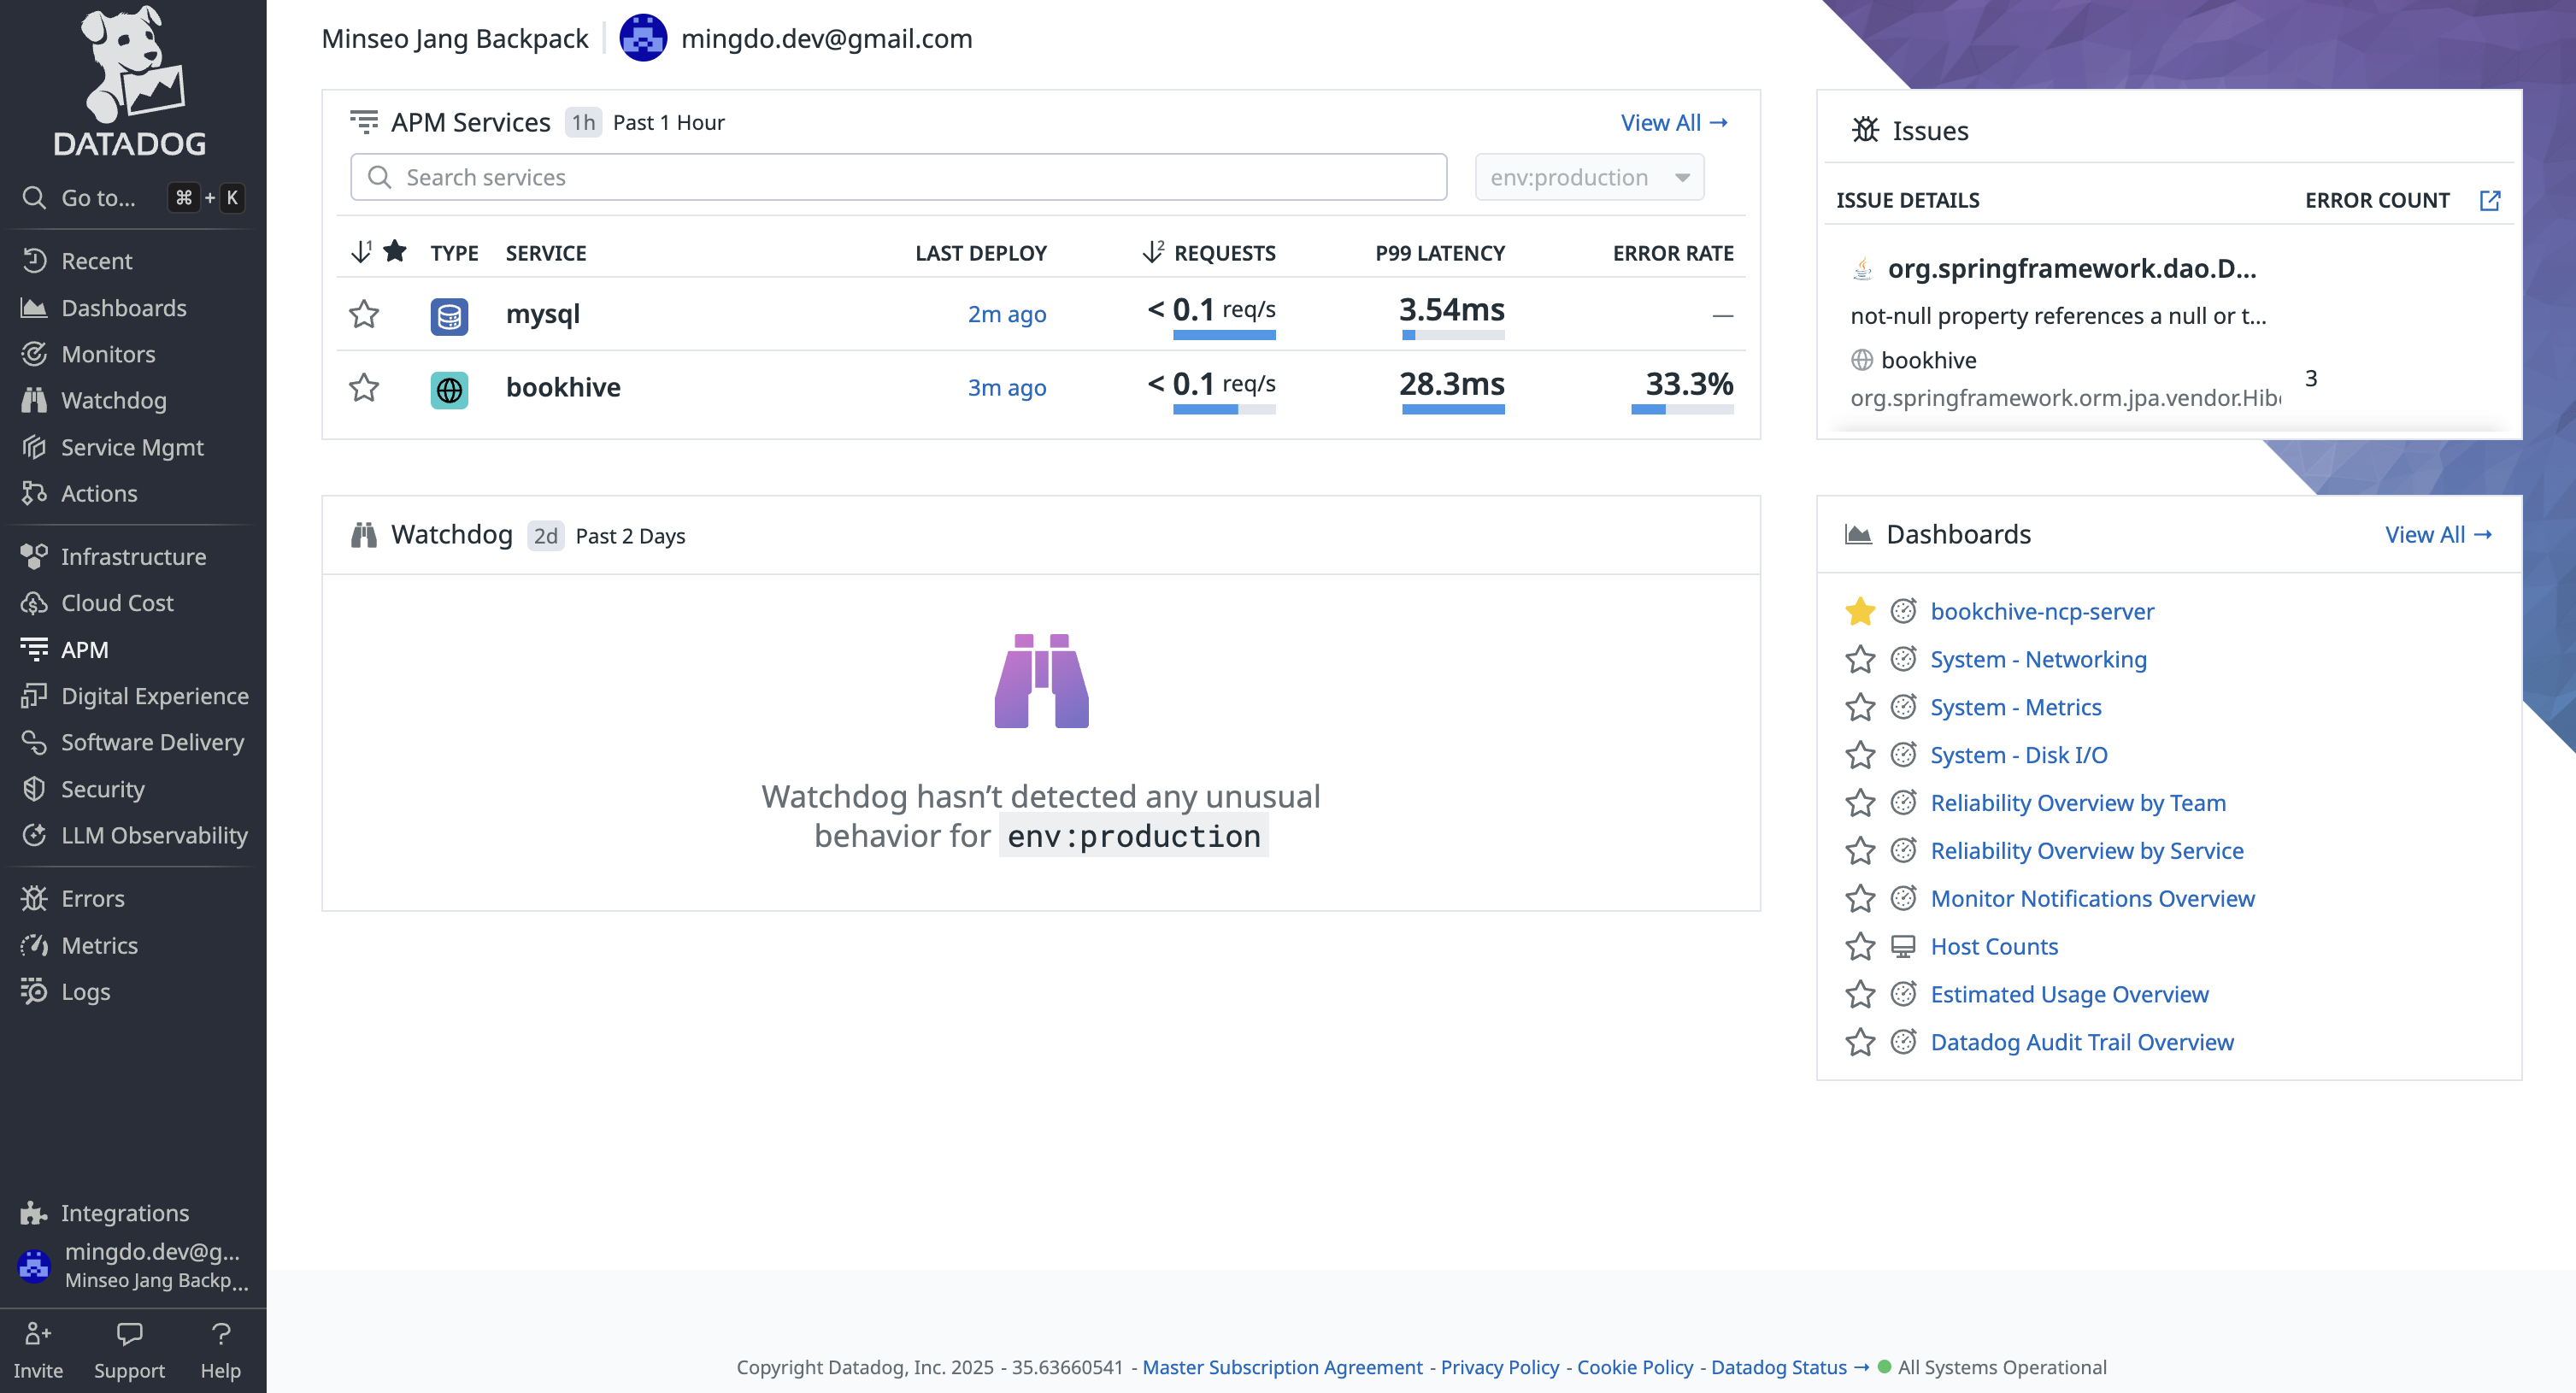Click the Help question mark icon
This screenshot has height=1393, width=2576.
click(x=221, y=1333)
